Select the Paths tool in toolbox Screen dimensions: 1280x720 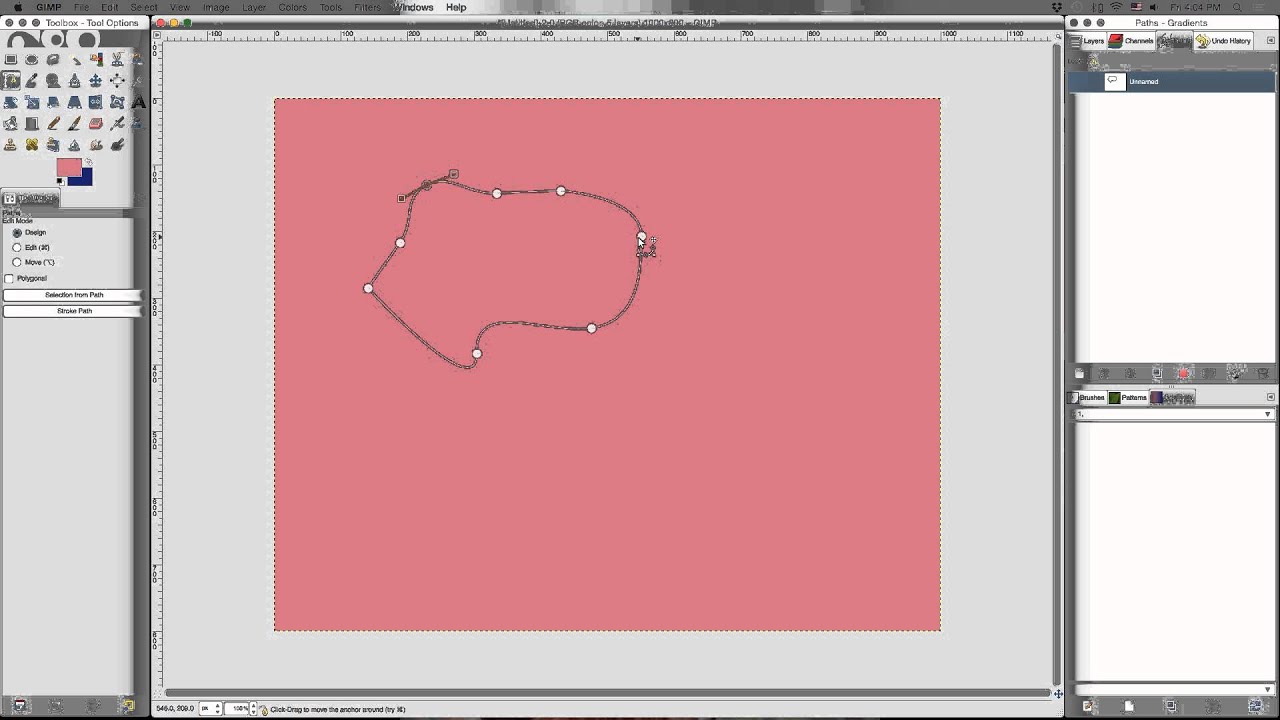coord(11,81)
